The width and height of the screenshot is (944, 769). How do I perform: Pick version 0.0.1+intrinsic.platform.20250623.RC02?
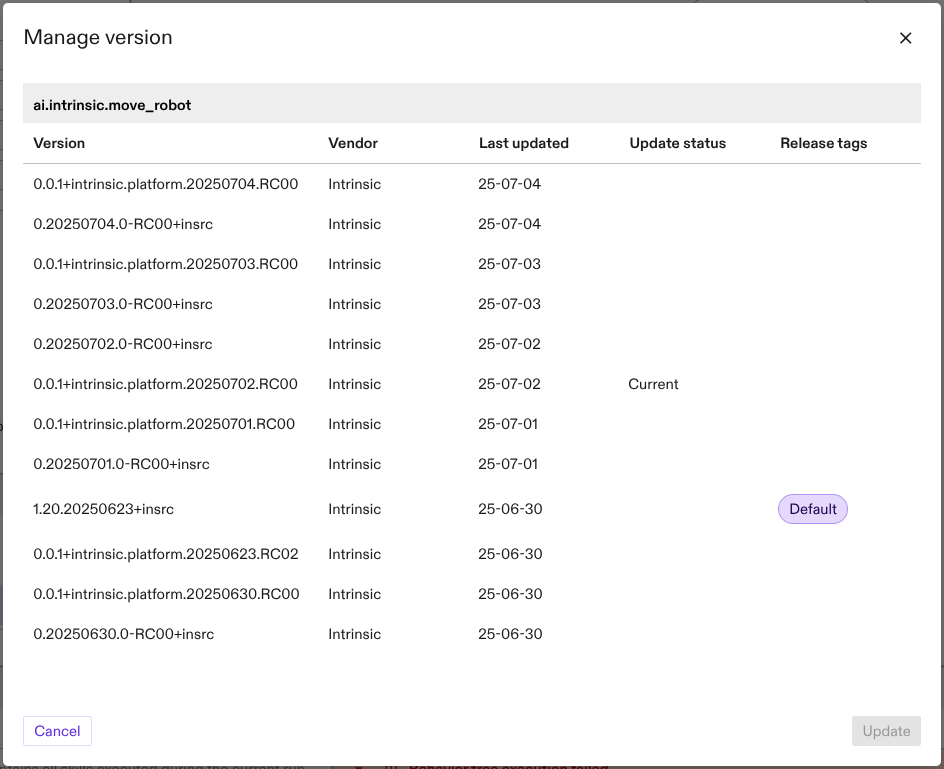(x=166, y=554)
